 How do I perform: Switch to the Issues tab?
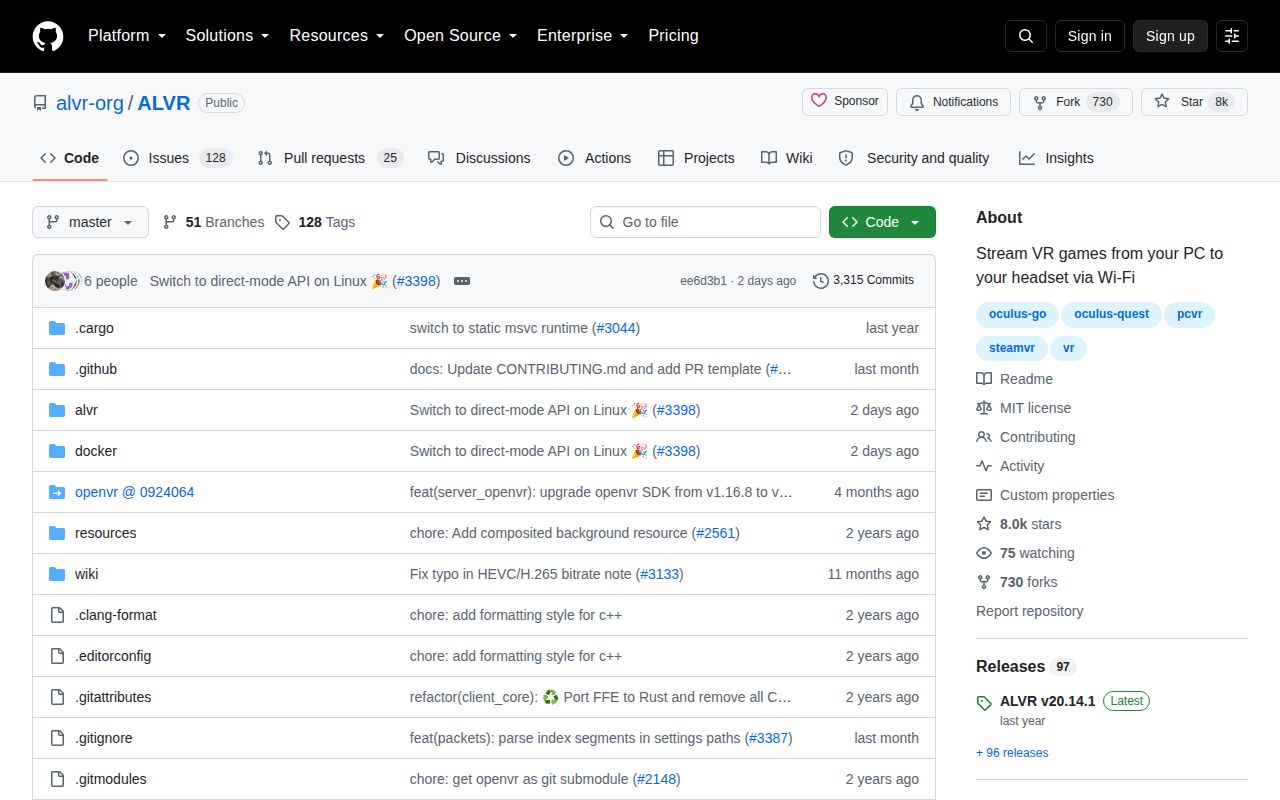coord(177,158)
